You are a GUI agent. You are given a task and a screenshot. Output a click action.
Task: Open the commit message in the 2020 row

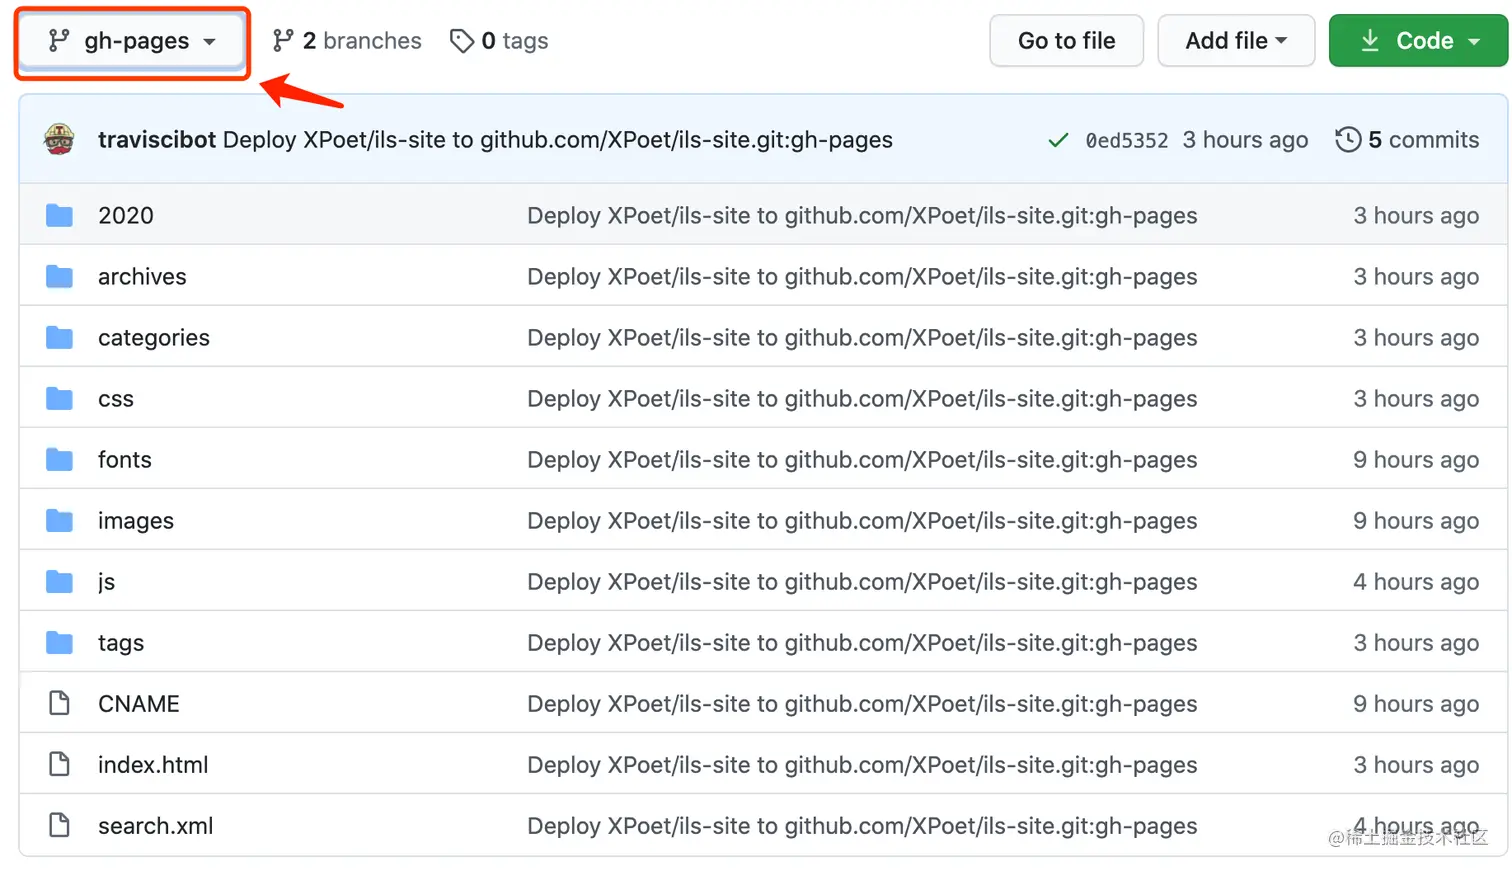[862, 216]
